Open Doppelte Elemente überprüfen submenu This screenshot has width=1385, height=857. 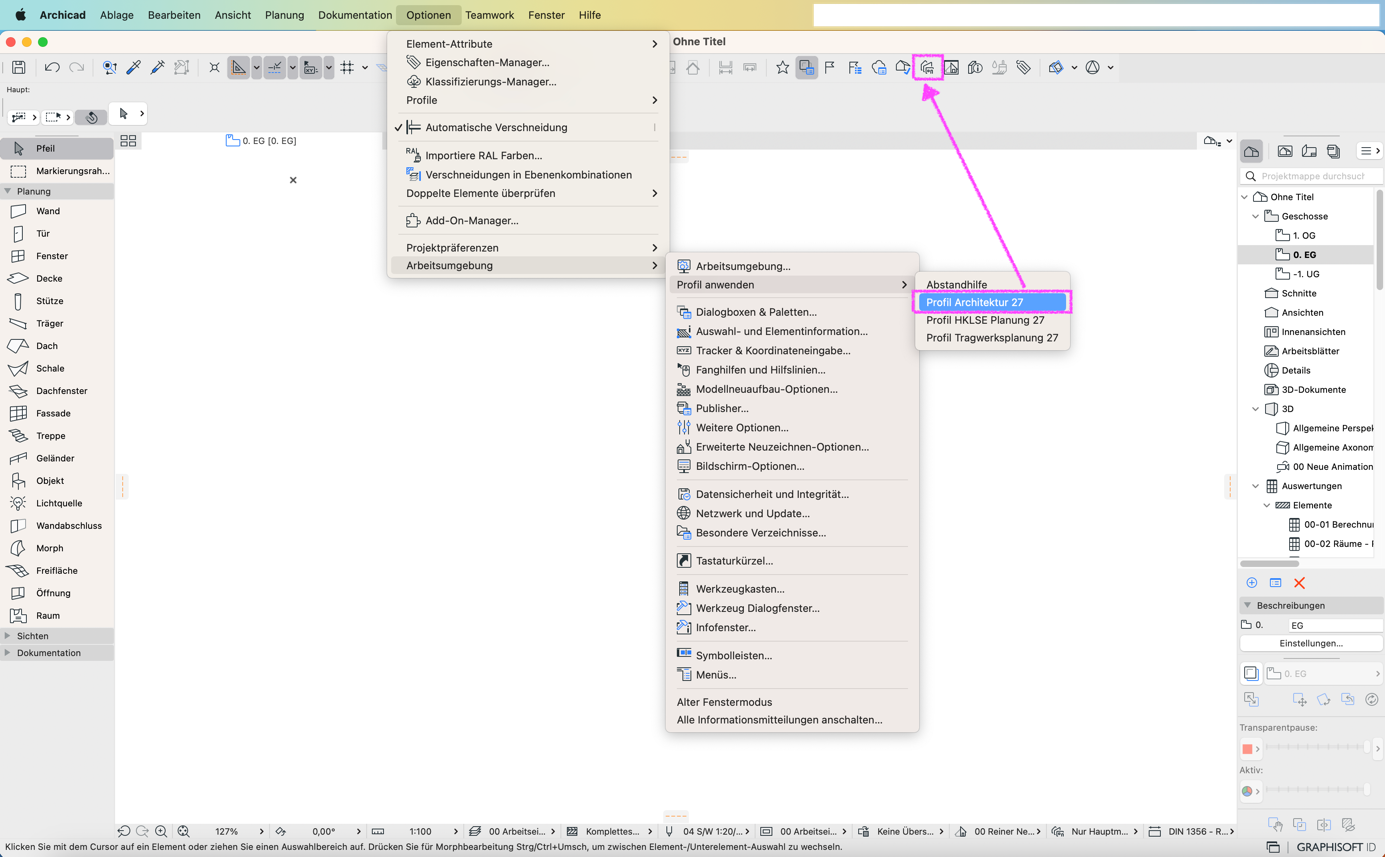528,193
